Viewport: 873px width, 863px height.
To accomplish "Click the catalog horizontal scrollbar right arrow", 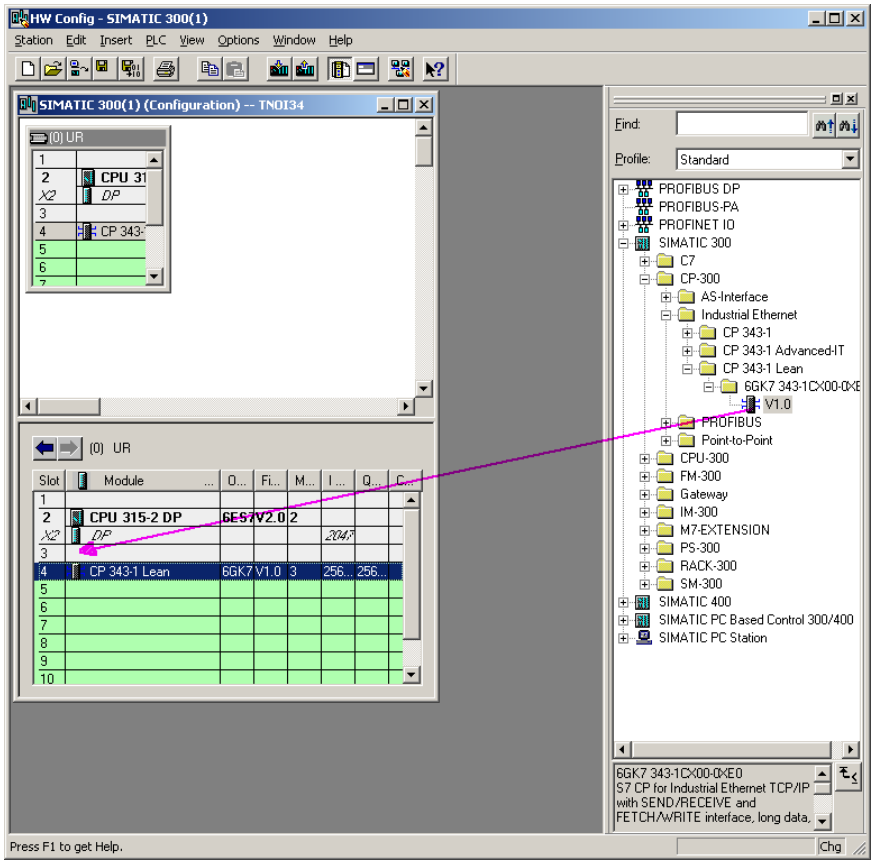I will pos(850,749).
